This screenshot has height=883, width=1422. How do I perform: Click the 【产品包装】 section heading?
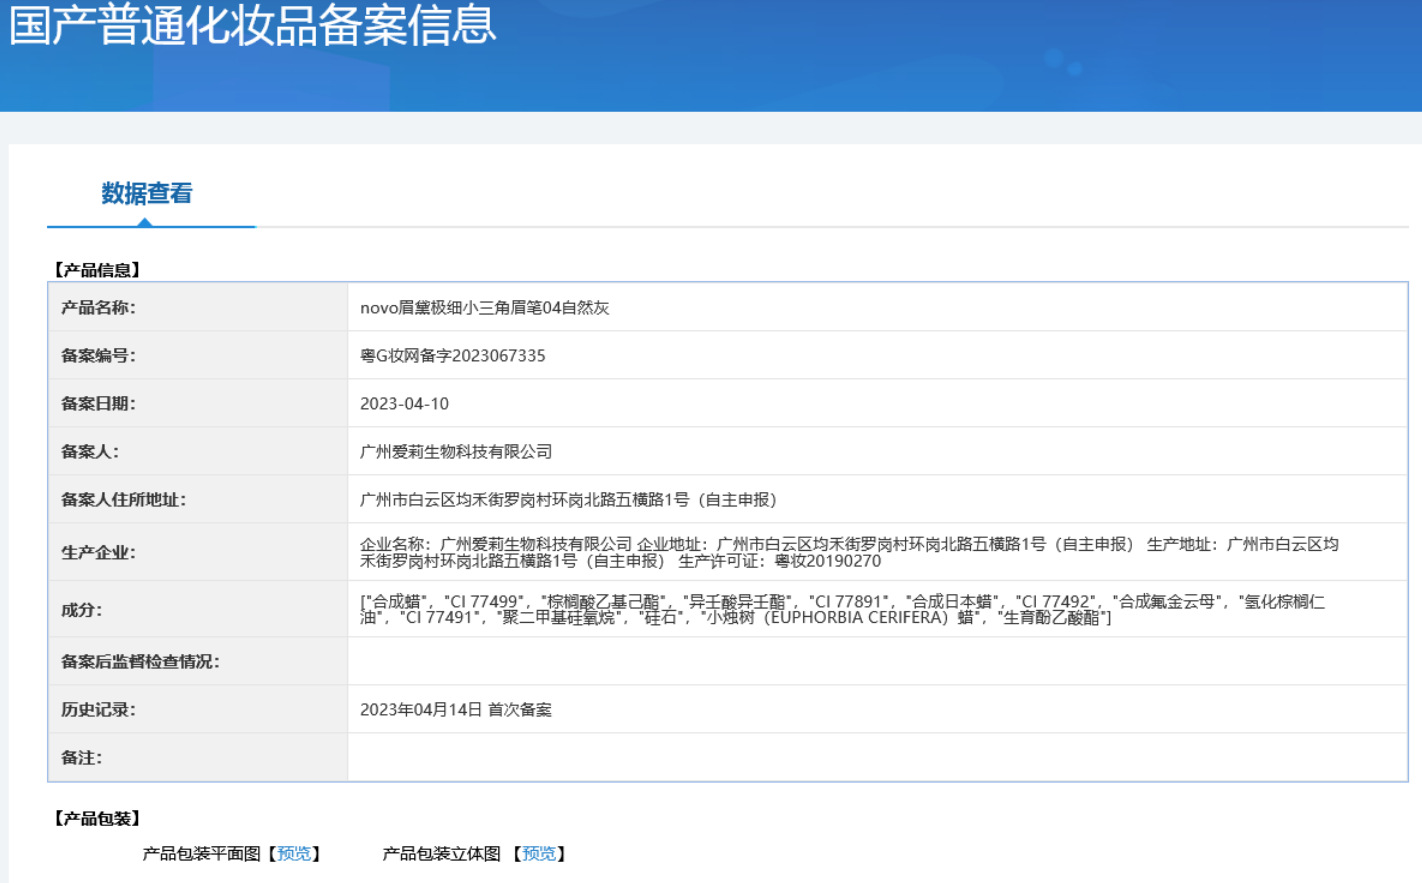click(x=97, y=818)
